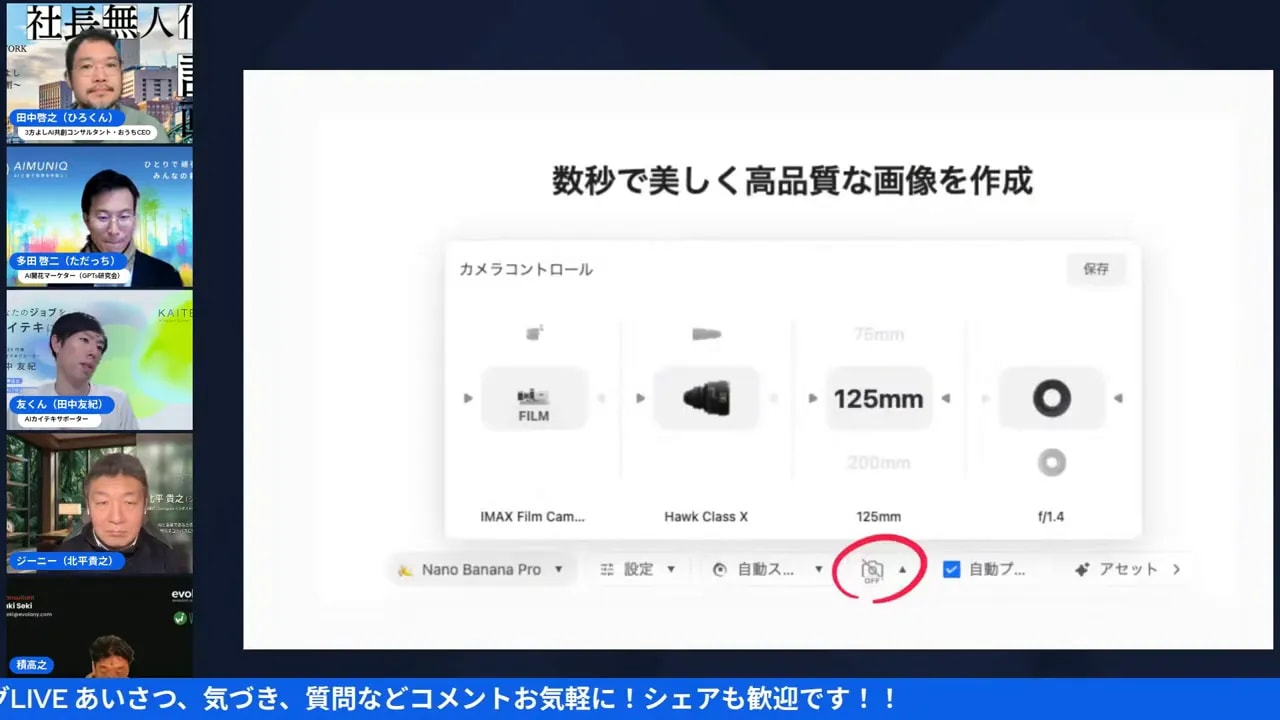Uncheck the 自動プ checkbox
Screen dimensions: 1280x720
coord(950,568)
